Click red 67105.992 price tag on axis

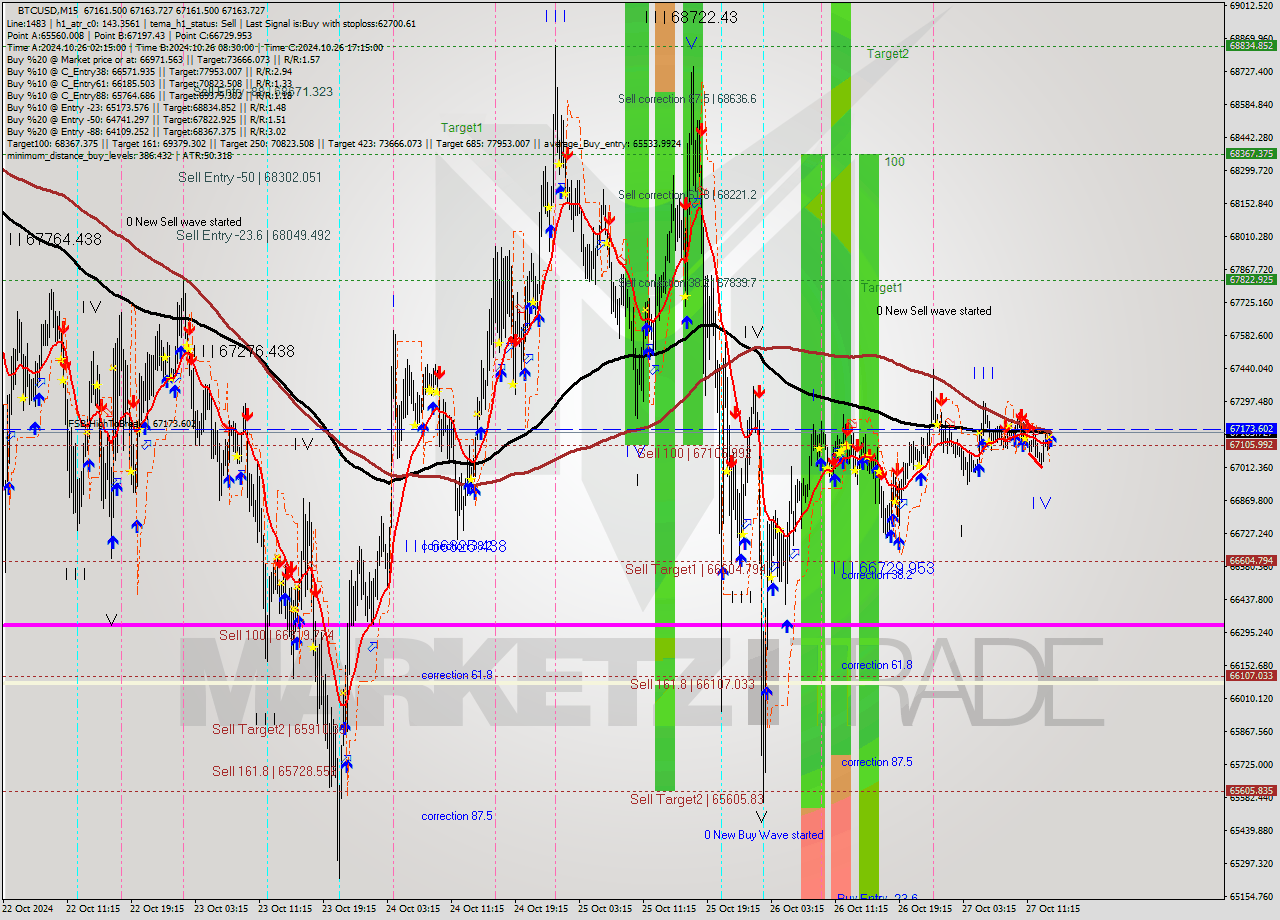1251,444
